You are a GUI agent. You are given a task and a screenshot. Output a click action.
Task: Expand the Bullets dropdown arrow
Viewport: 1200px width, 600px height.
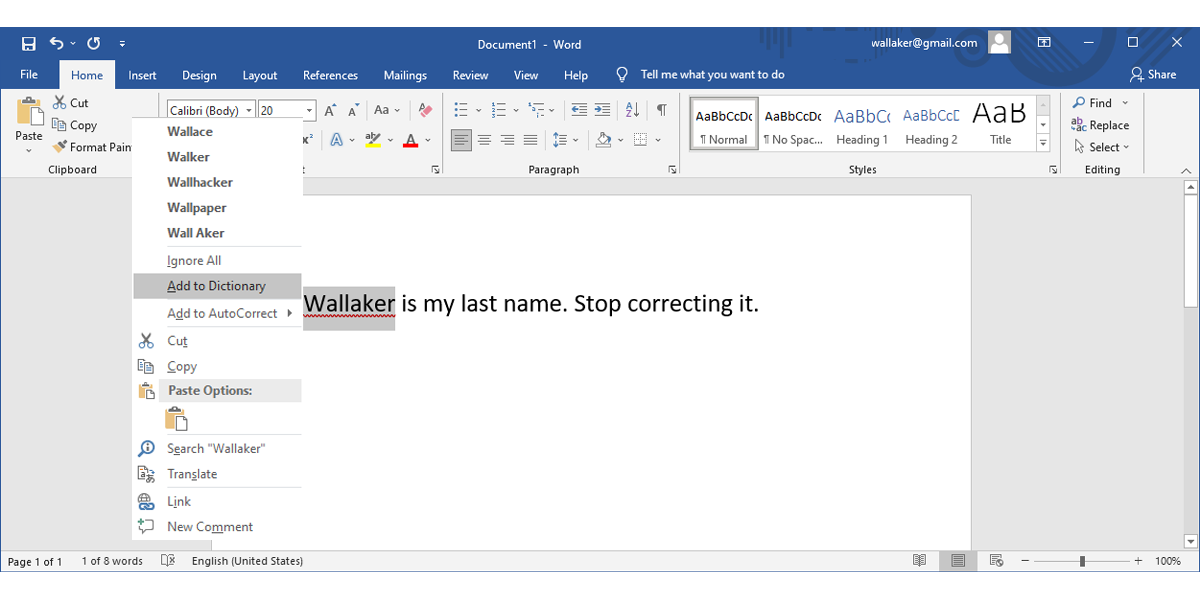pyautogui.click(x=477, y=110)
